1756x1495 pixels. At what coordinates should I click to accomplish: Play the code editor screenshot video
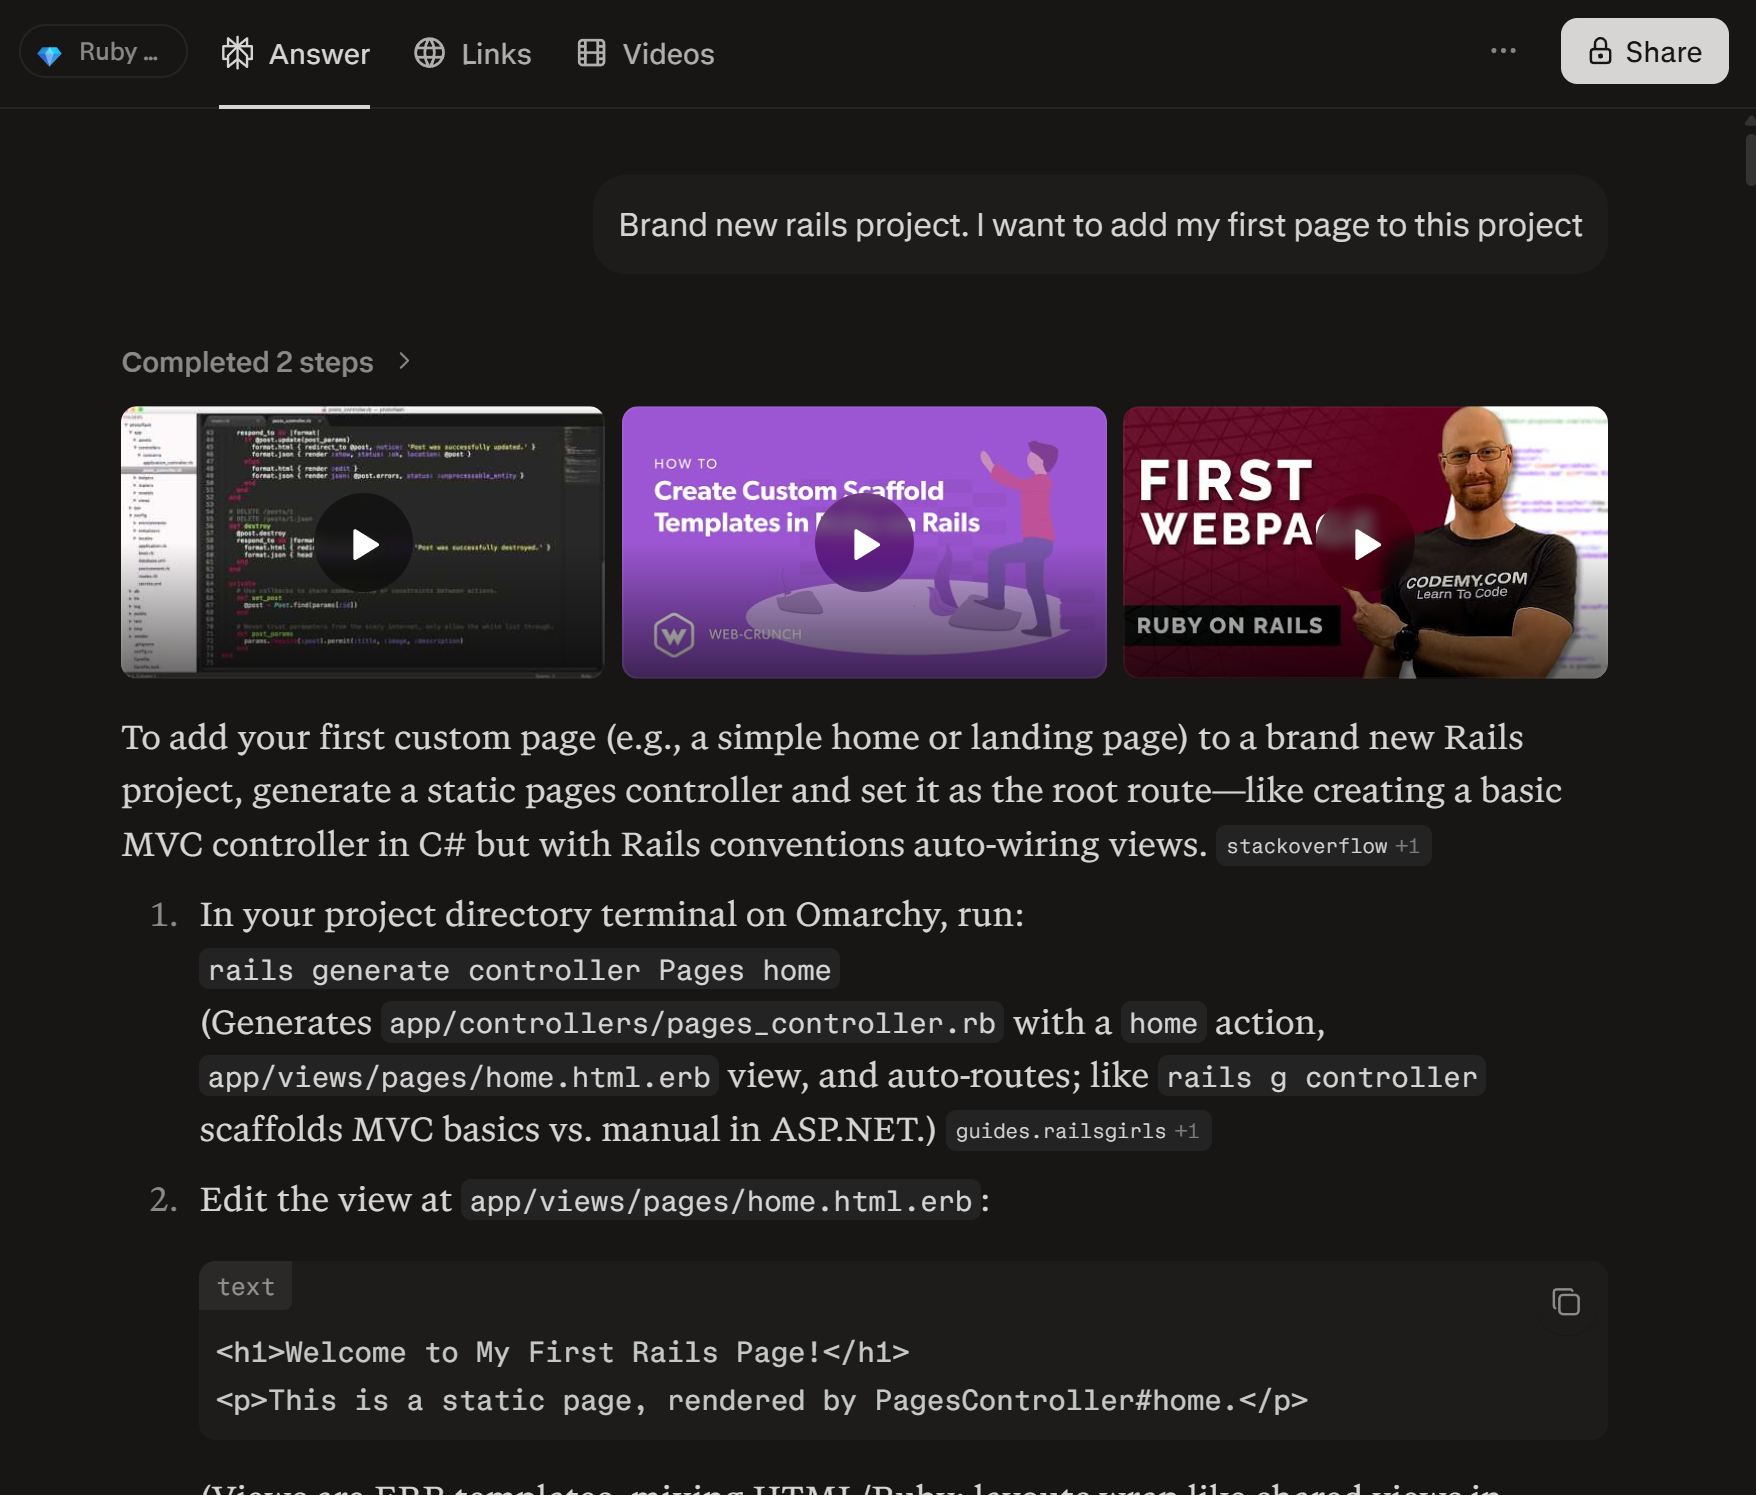365,543
